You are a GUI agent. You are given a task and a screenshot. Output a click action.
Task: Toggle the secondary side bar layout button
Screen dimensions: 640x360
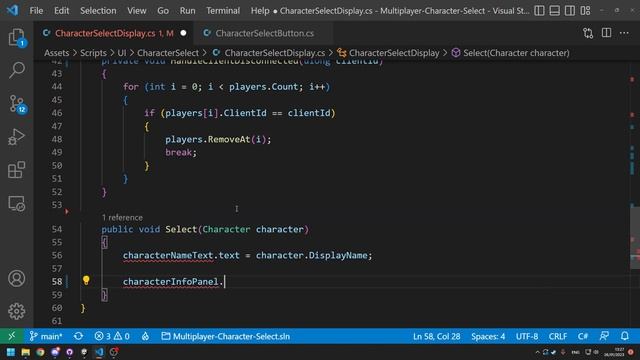coord(570,11)
